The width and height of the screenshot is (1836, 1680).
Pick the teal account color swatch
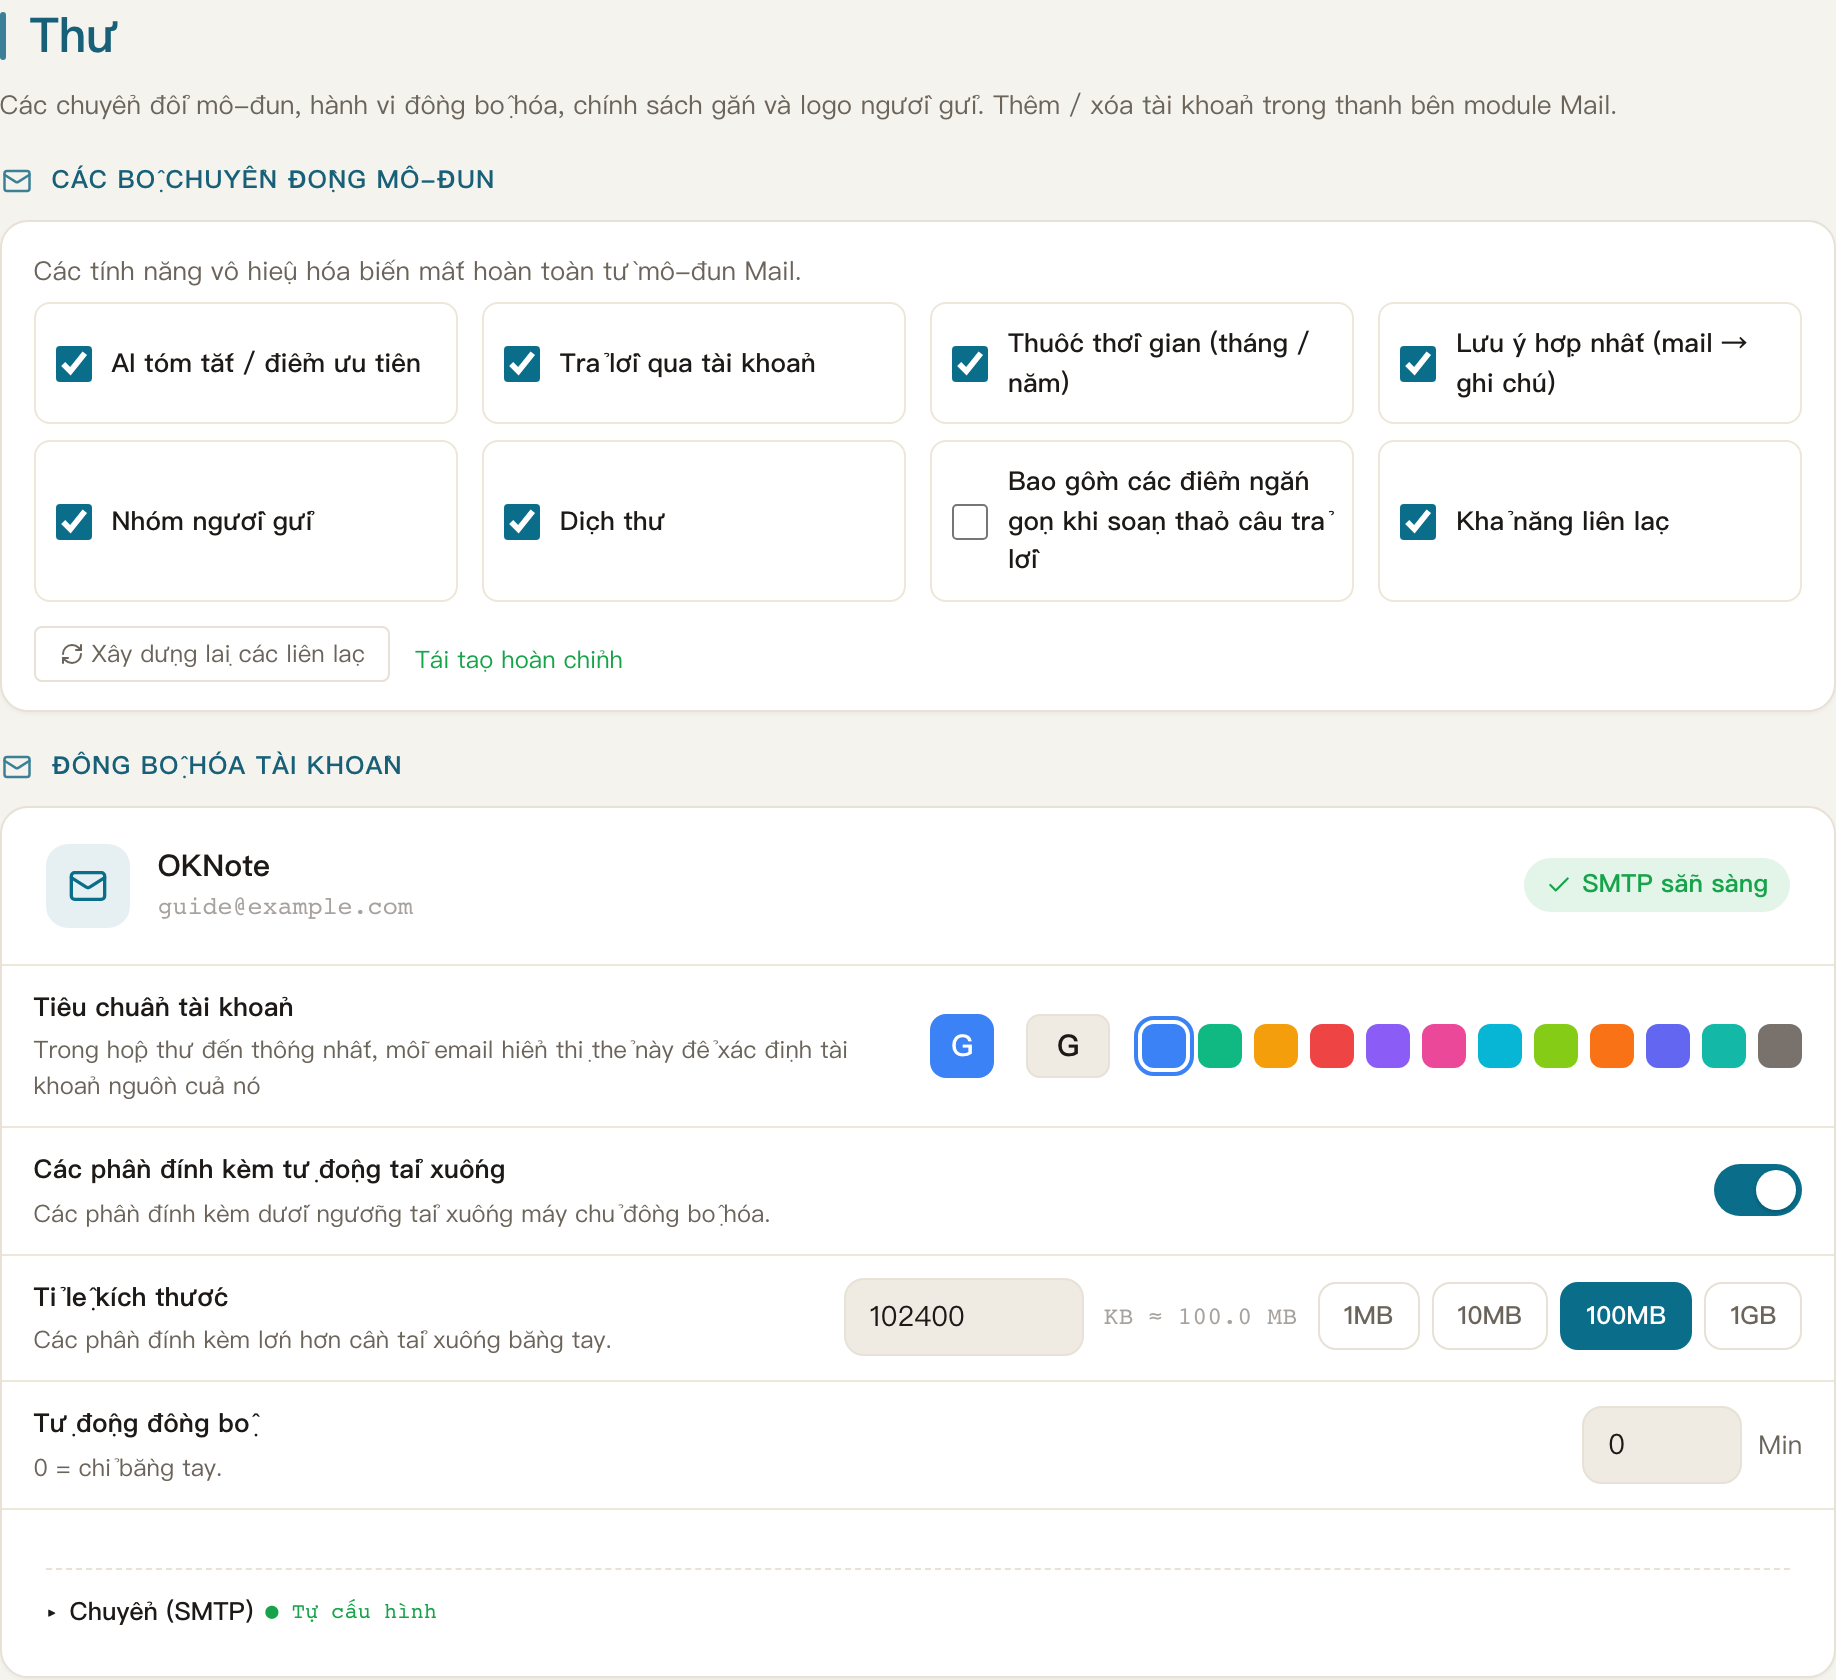coord(1724,1046)
